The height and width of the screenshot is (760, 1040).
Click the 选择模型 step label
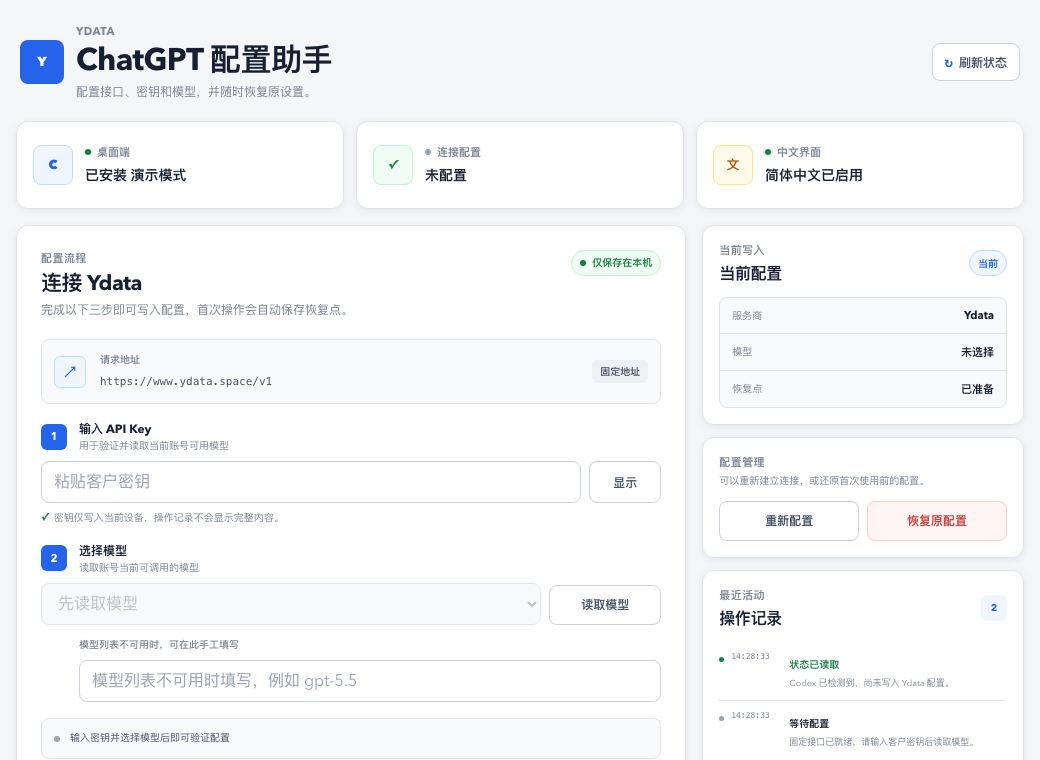103,550
